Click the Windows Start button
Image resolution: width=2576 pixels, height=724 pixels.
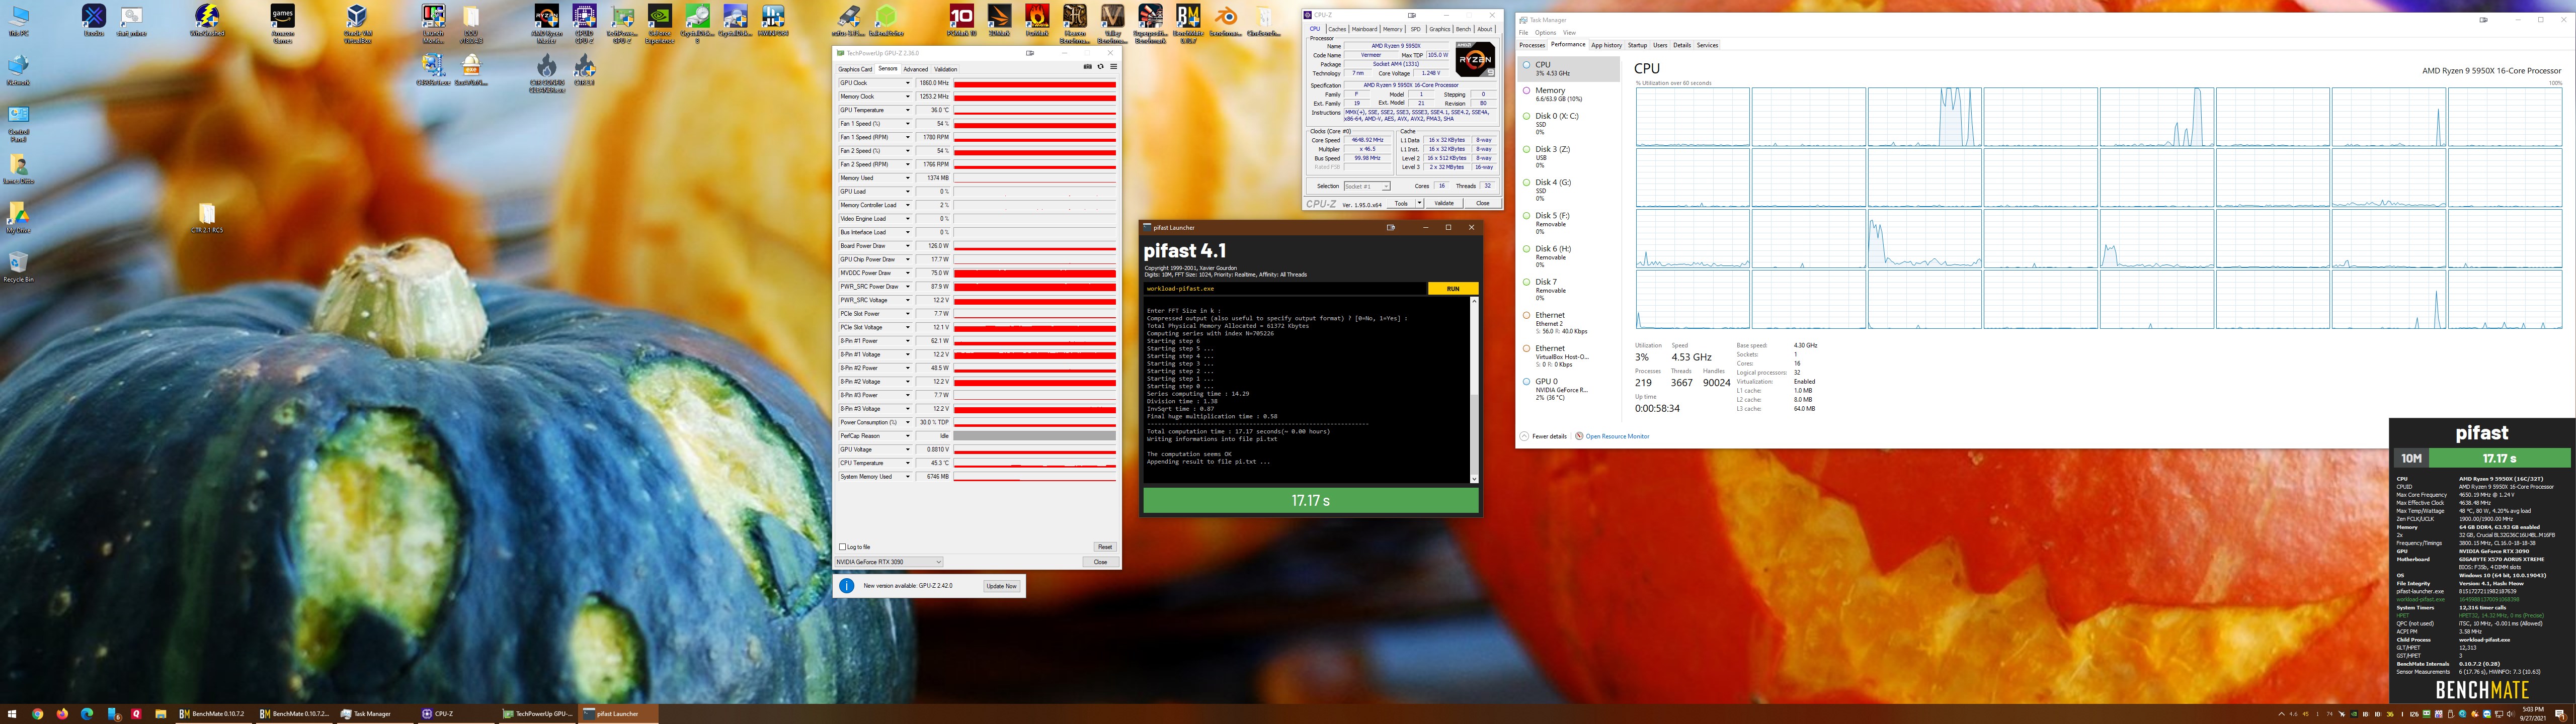point(12,714)
